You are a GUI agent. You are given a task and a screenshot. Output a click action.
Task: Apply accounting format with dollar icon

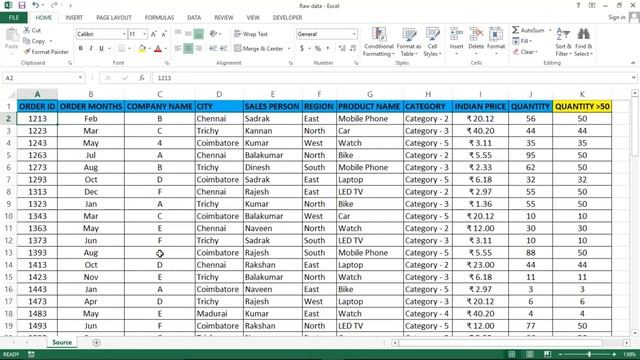click(x=302, y=49)
